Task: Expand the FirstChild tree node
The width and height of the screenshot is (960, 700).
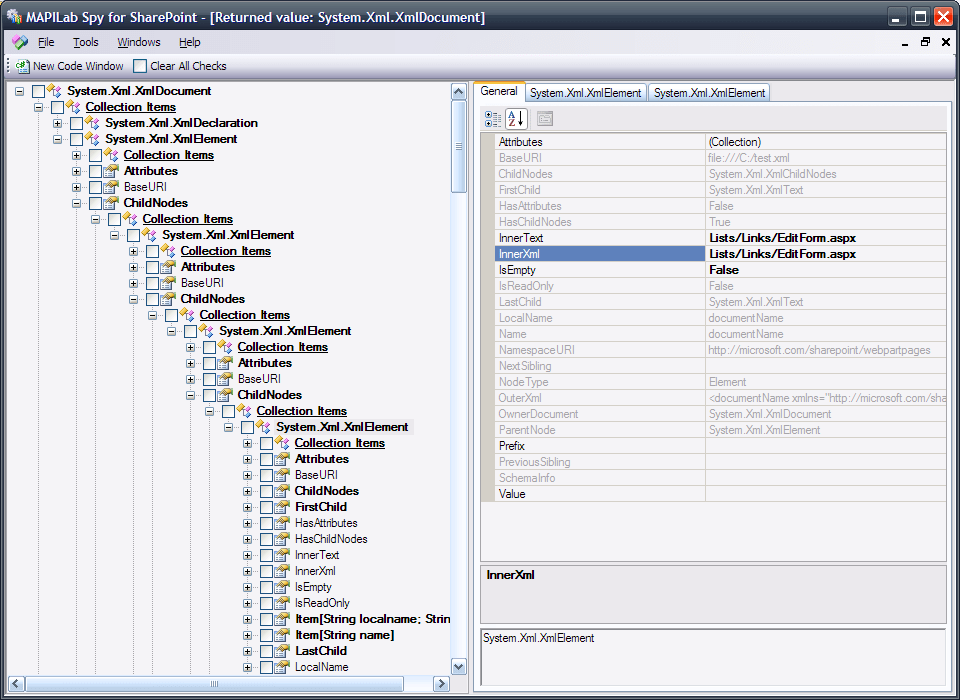Action: (247, 507)
